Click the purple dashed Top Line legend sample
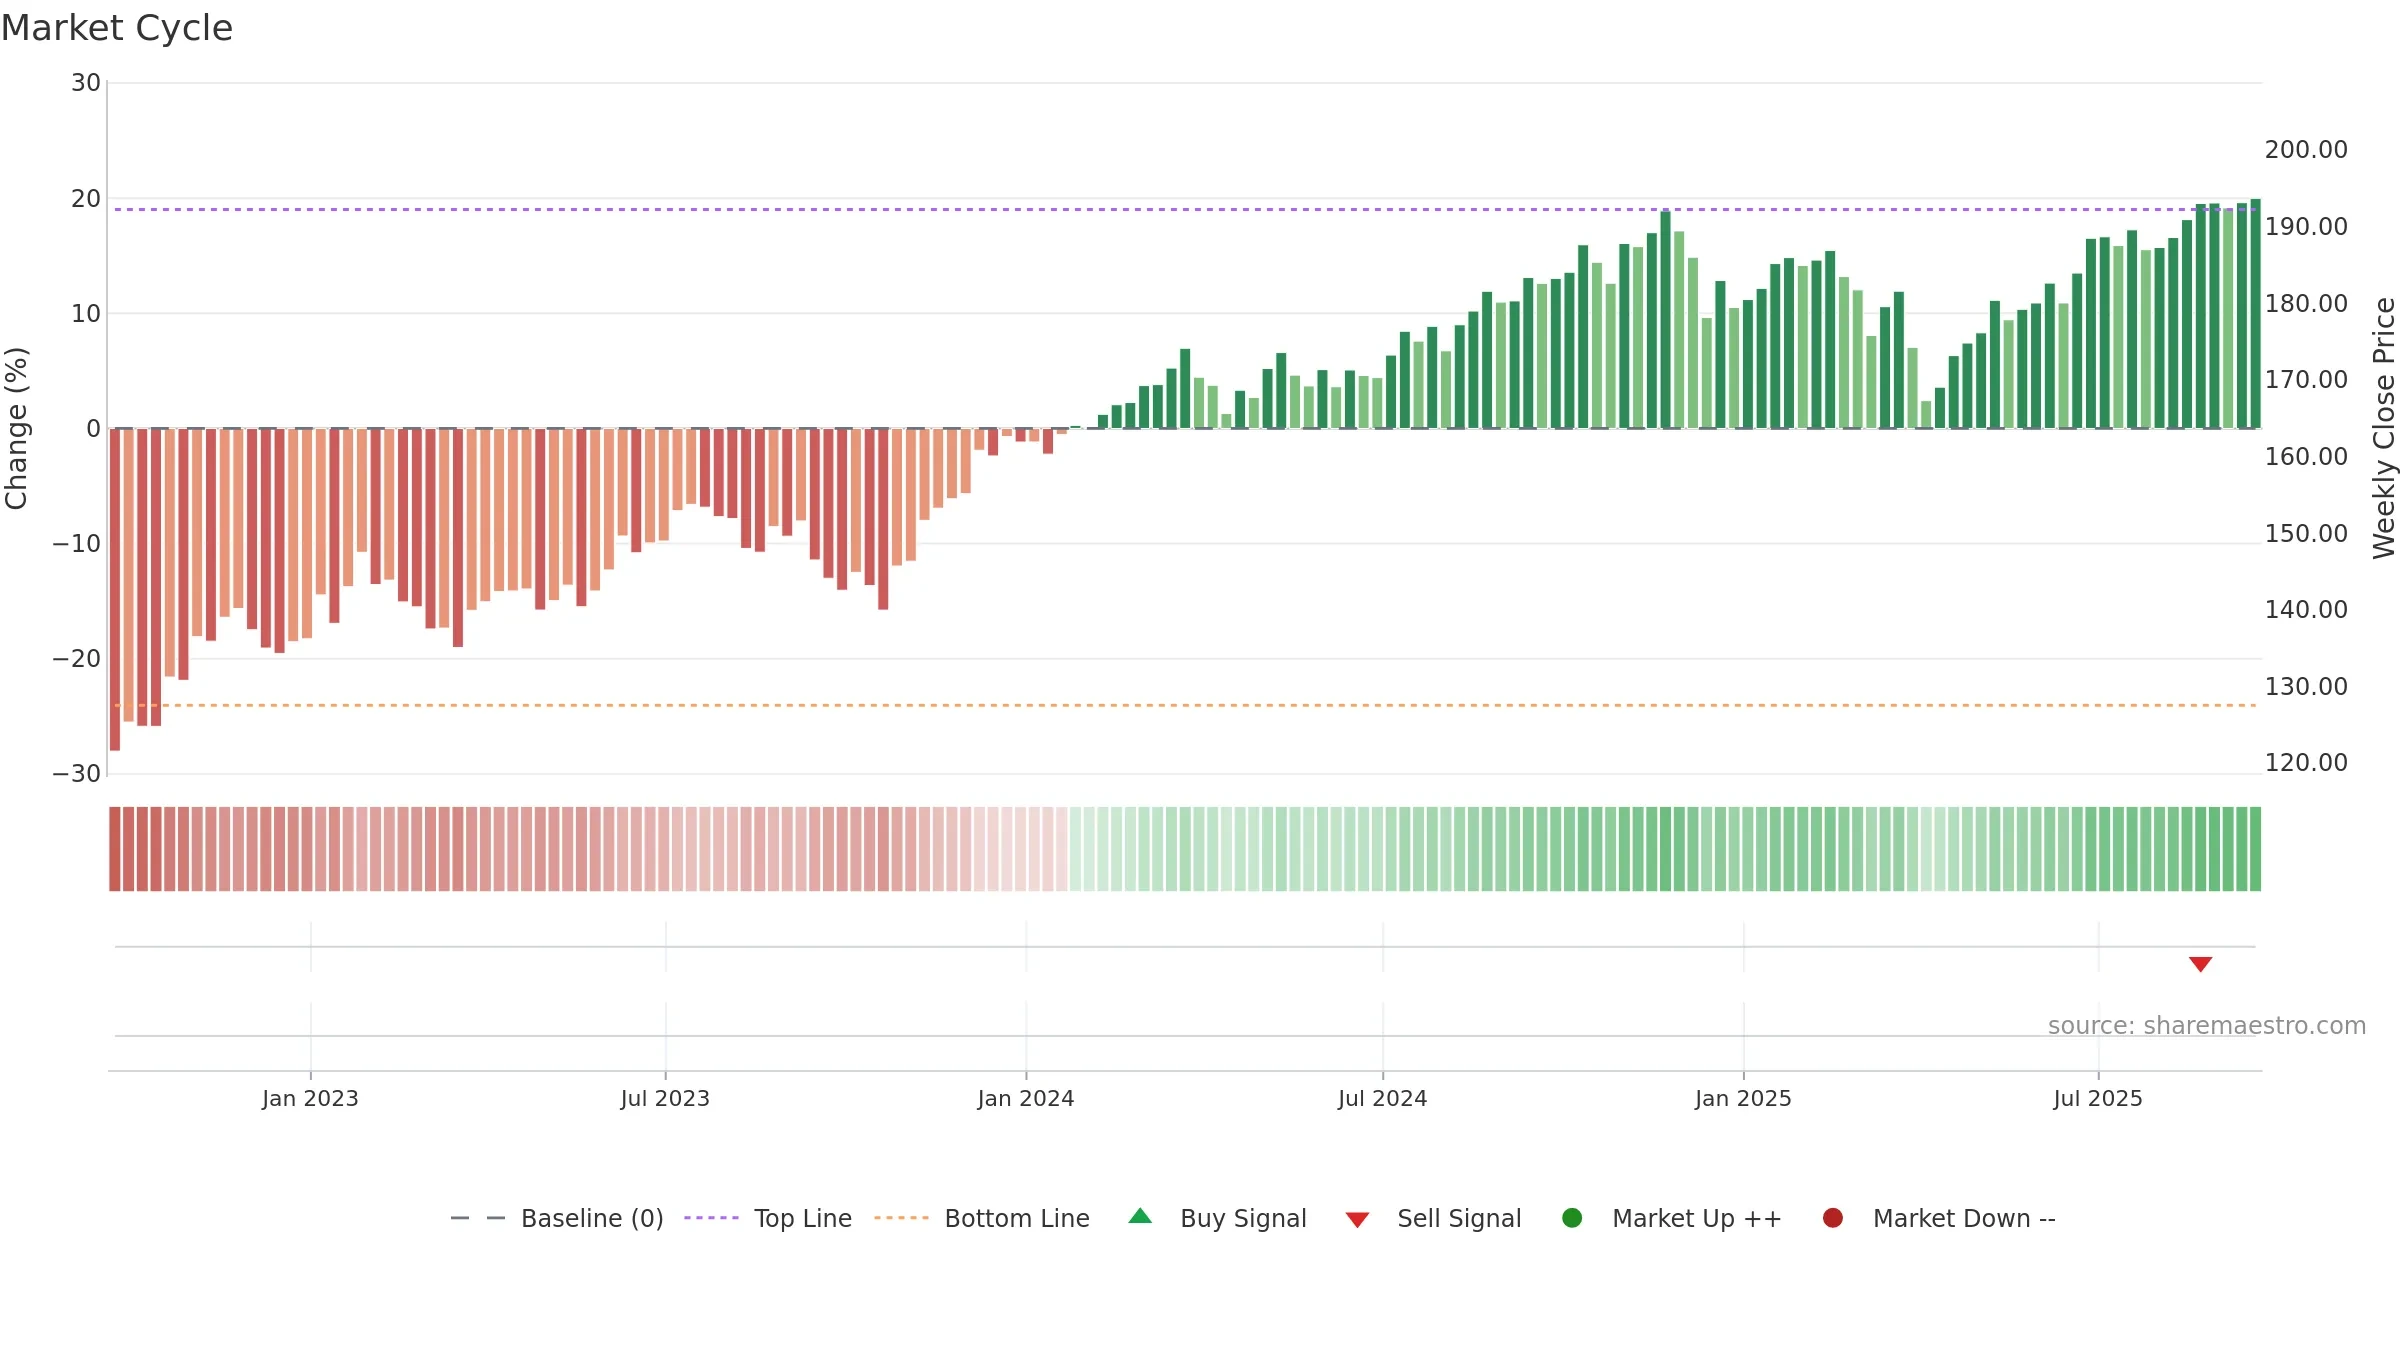Image resolution: width=2400 pixels, height=1350 pixels. pyautogui.click(x=711, y=1218)
